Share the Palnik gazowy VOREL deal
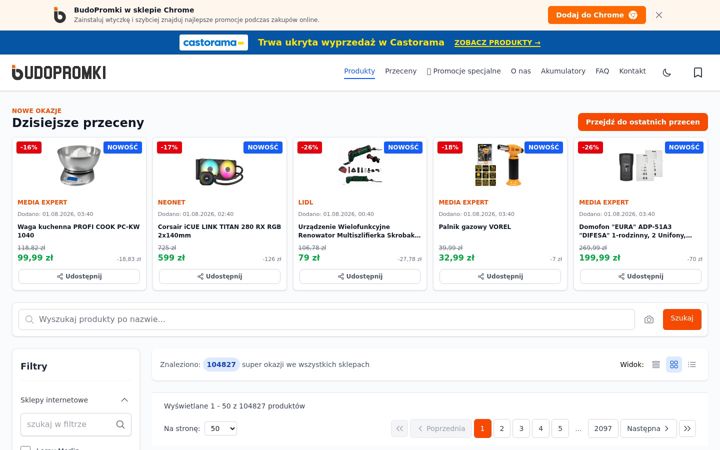This screenshot has width=720, height=450. coord(500,276)
